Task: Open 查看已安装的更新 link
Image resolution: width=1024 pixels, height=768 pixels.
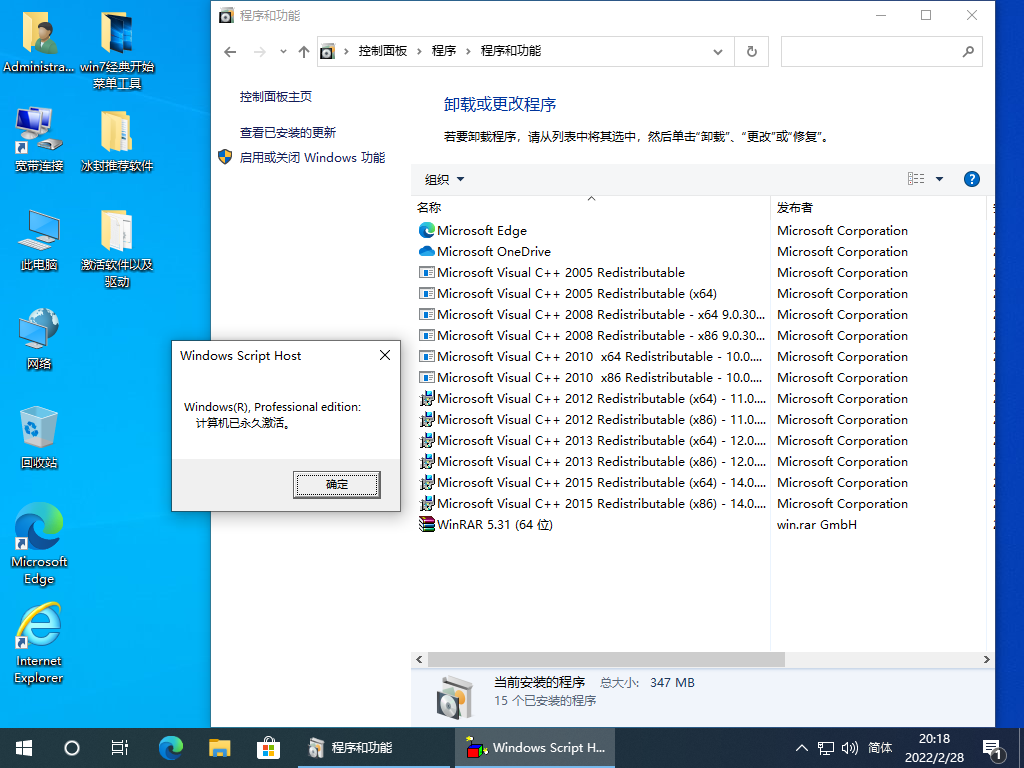Action: 287,133
